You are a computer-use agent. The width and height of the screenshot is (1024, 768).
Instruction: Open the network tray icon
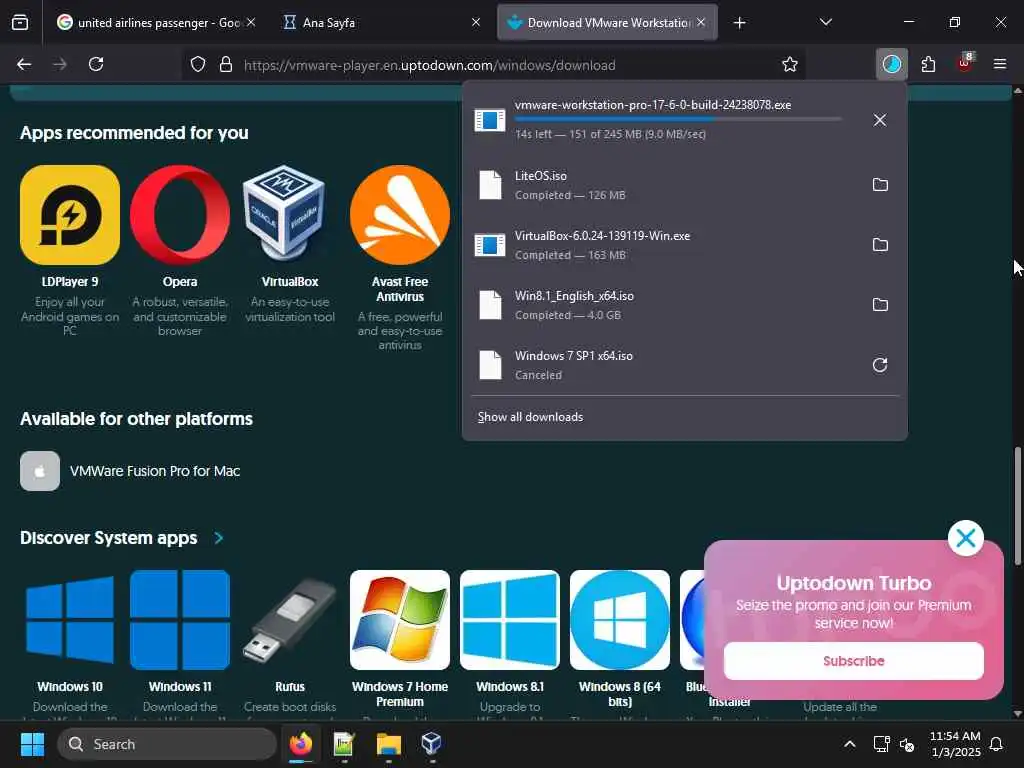point(881,744)
